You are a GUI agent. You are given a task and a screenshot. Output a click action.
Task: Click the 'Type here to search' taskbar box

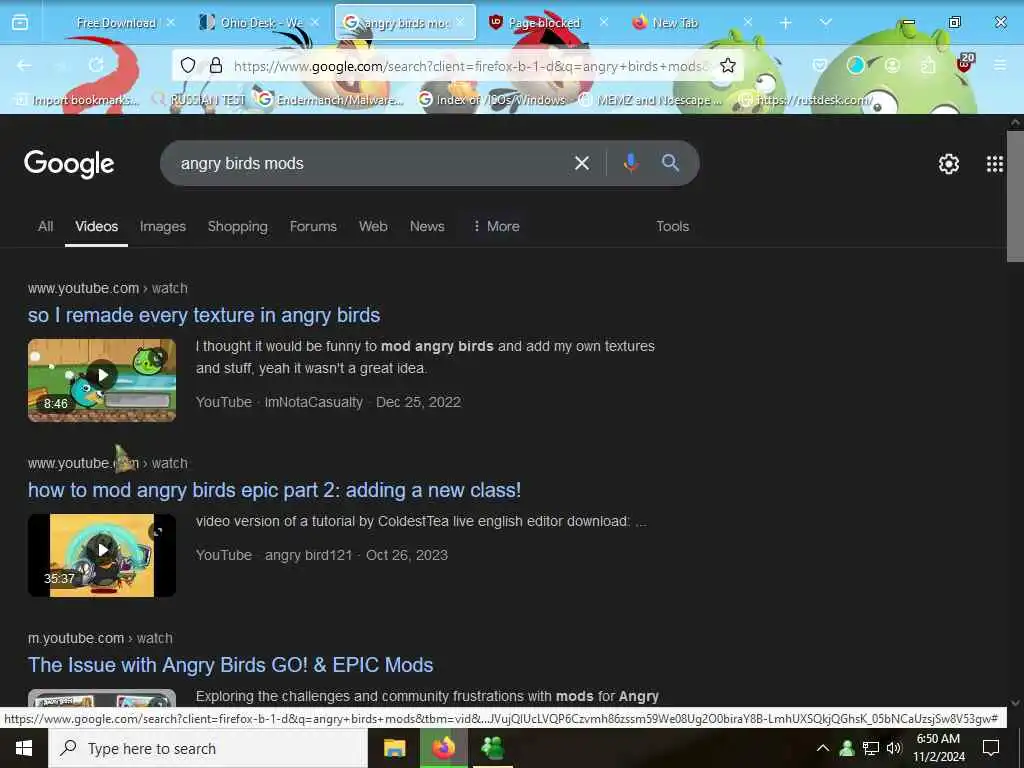209,748
